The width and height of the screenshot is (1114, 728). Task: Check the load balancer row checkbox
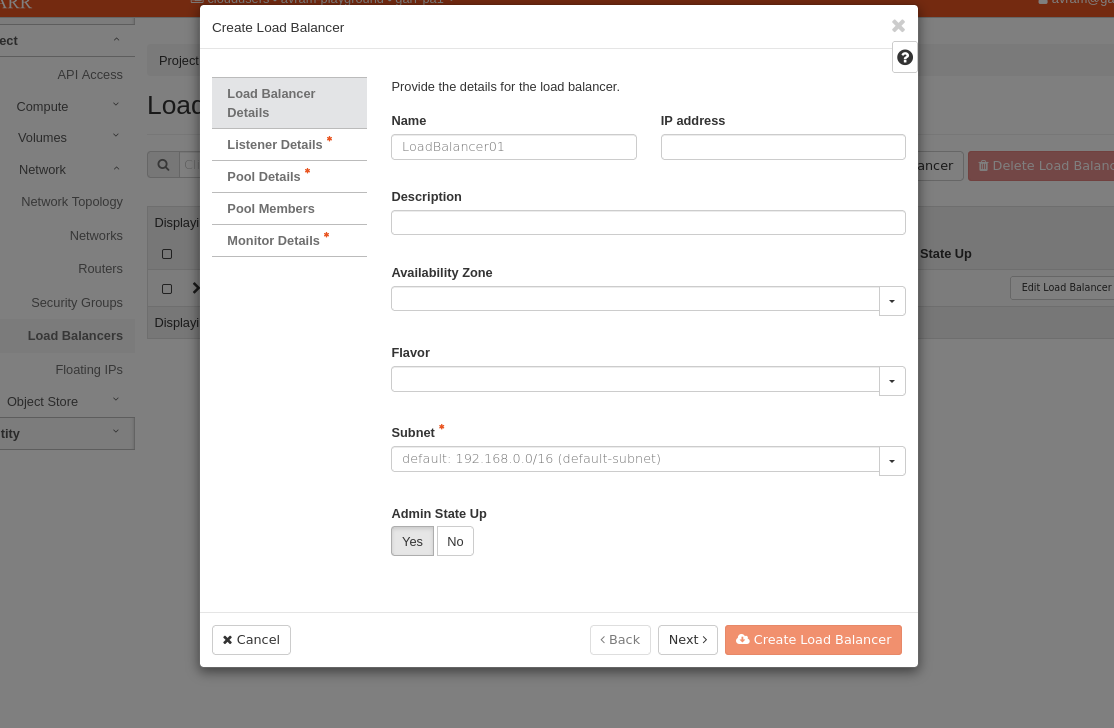click(167, 289)
